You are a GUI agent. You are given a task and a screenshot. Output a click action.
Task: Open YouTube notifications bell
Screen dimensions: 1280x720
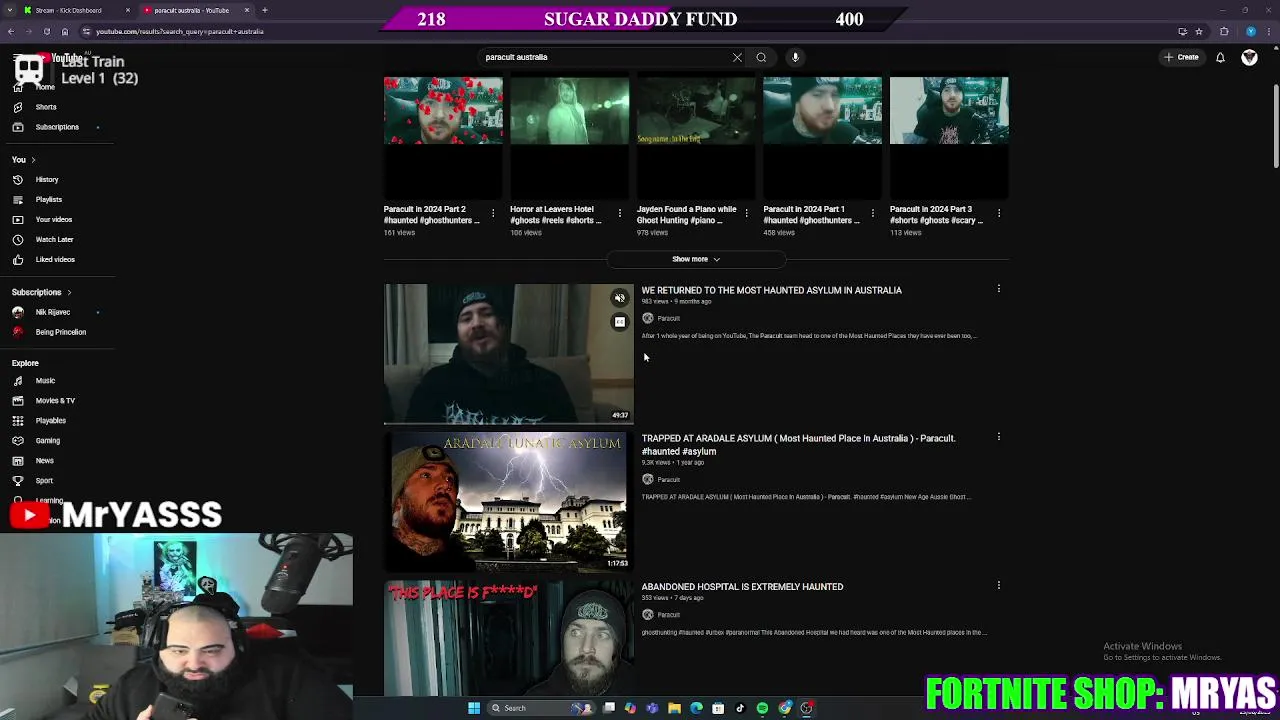coord(1220,57)
